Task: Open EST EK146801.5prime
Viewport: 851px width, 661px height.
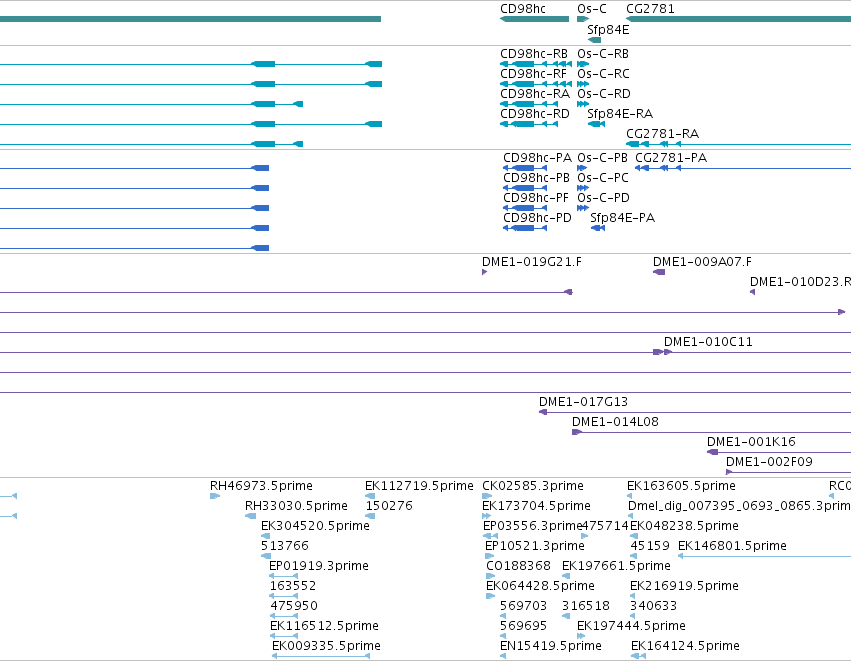Action: coord(732,546)
